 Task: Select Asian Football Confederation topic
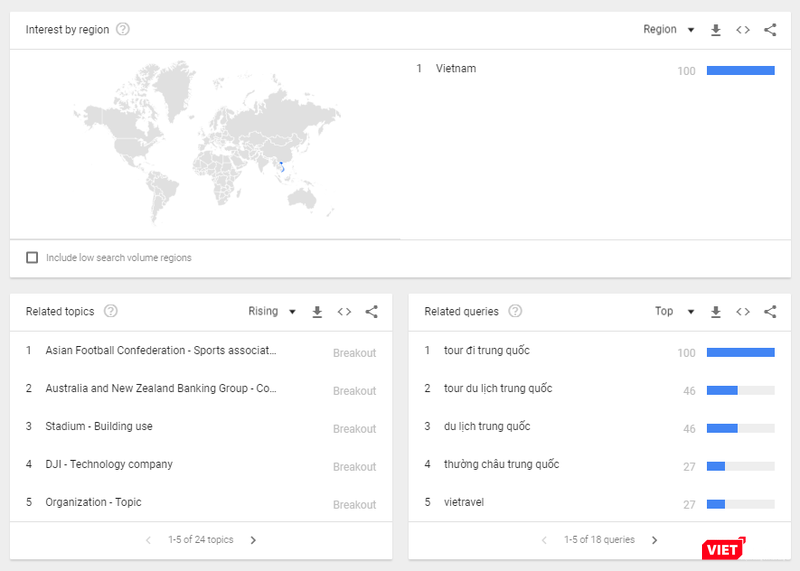[x=160, y=351]
